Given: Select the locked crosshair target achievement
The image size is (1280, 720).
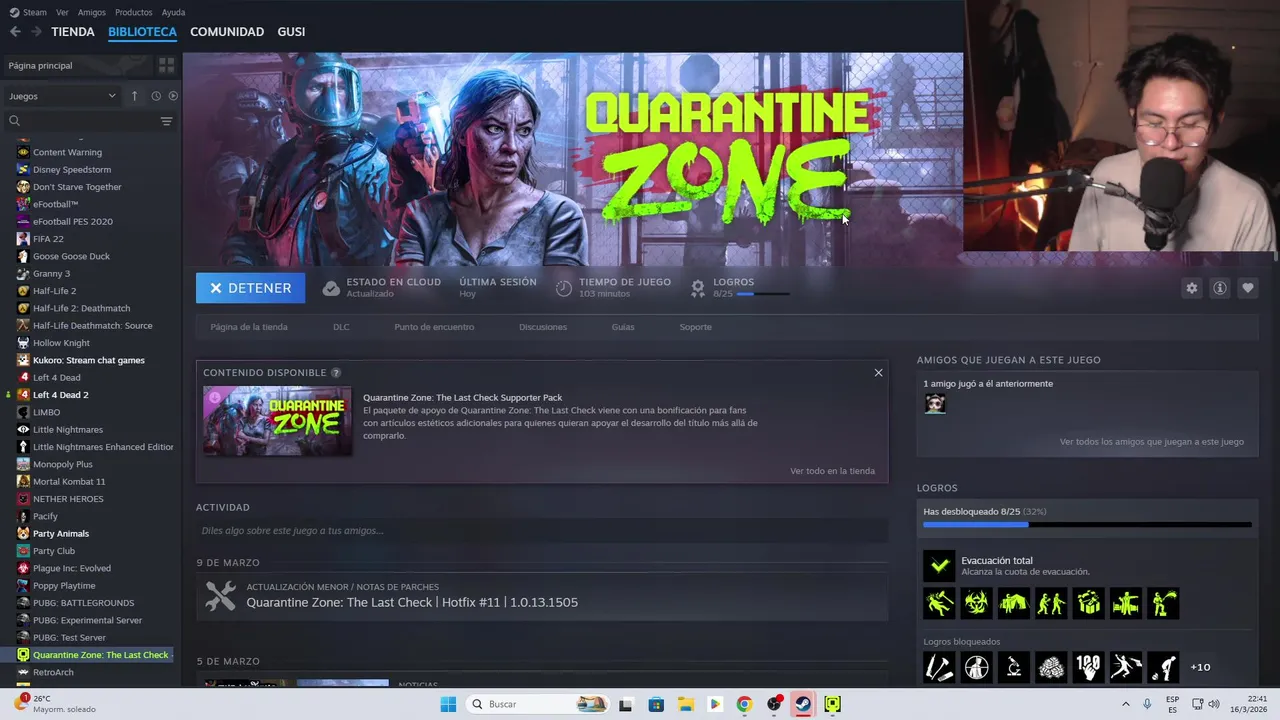Looking at the screenshot, I should pos(976,667).
